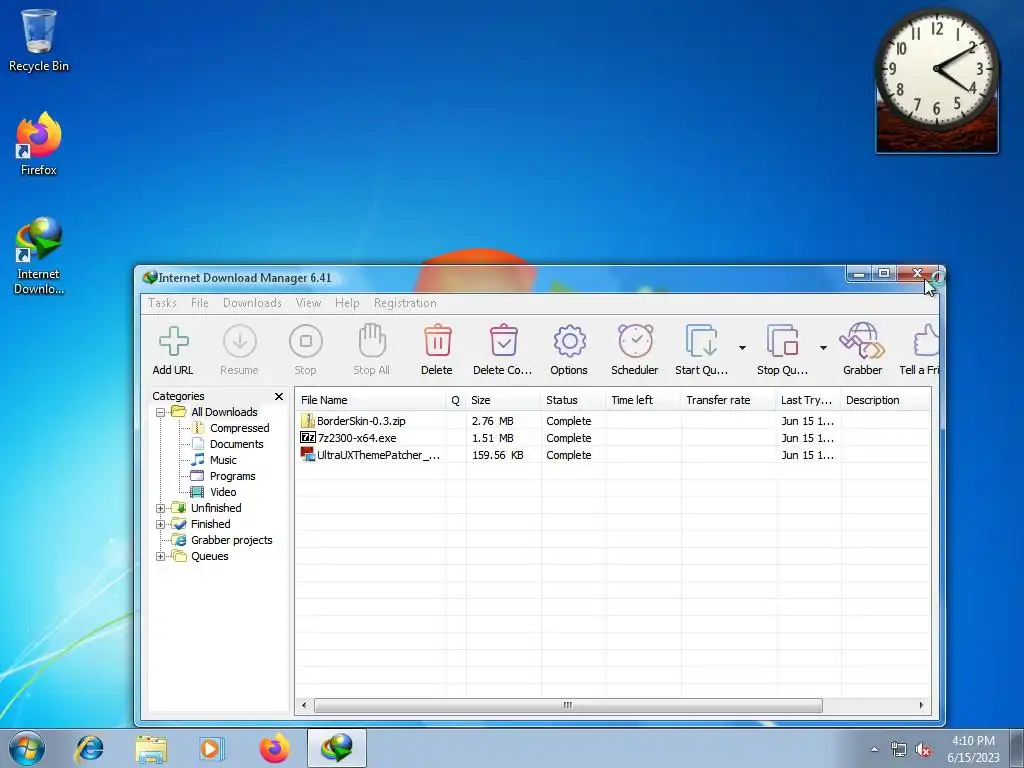This screenshot has height=768, width=1024.
Task: Open the Grabber tool icon
Action: (x=862, y=341)
